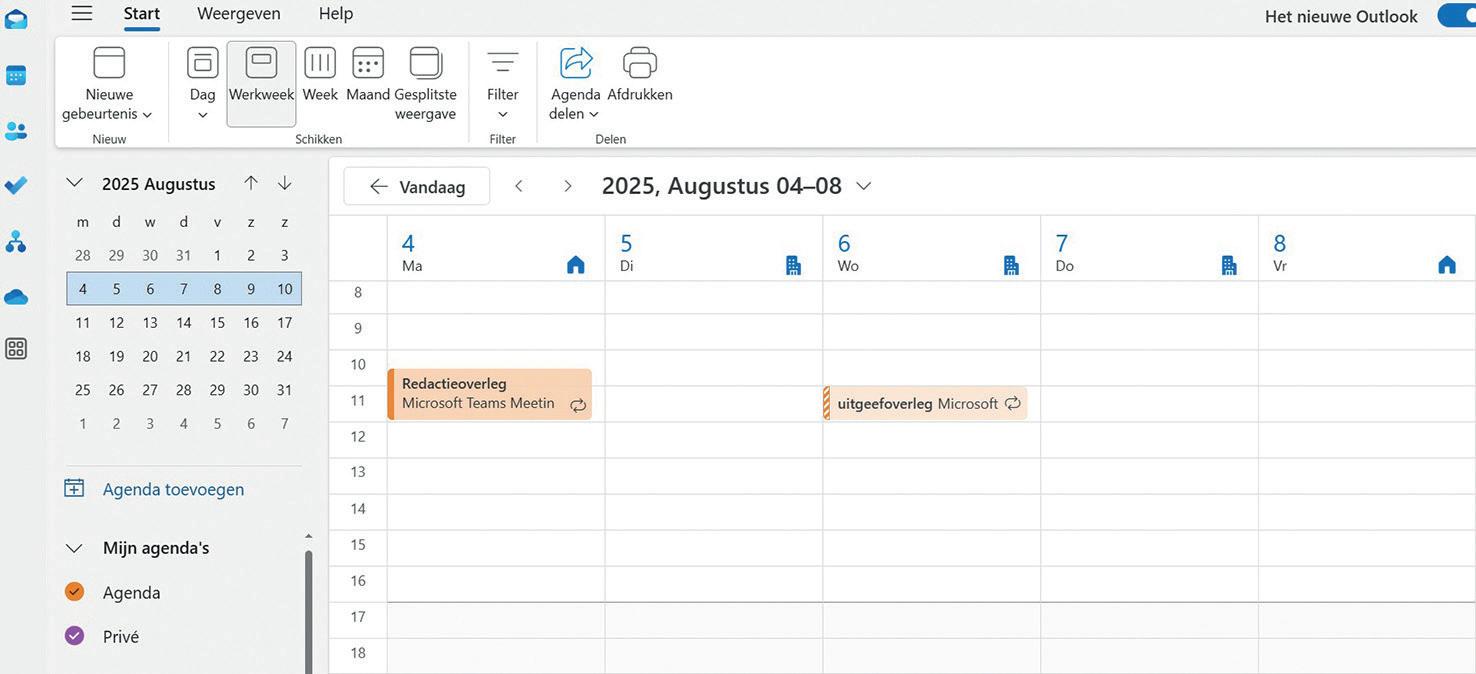Click the Afdrukken printer icon

point(640,63)
